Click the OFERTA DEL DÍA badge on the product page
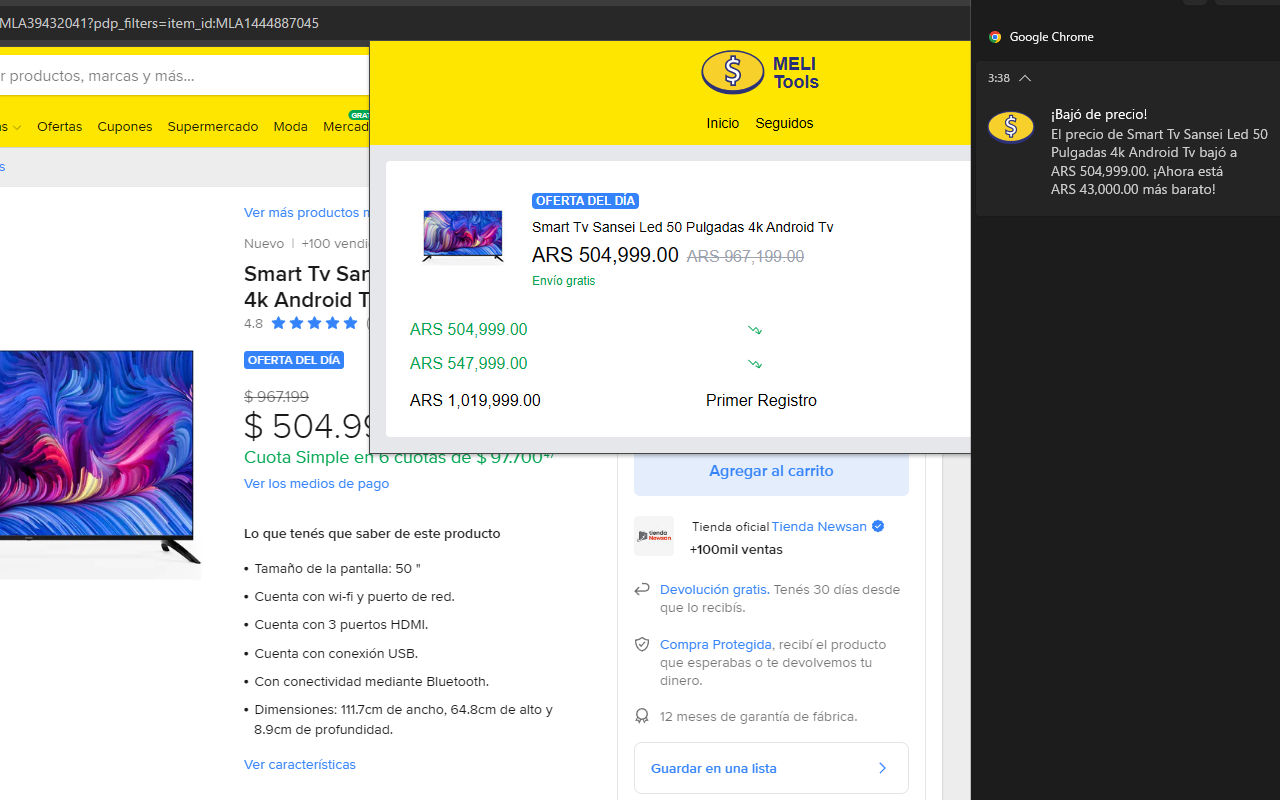The image size is (1280, 800). (294, 360)
